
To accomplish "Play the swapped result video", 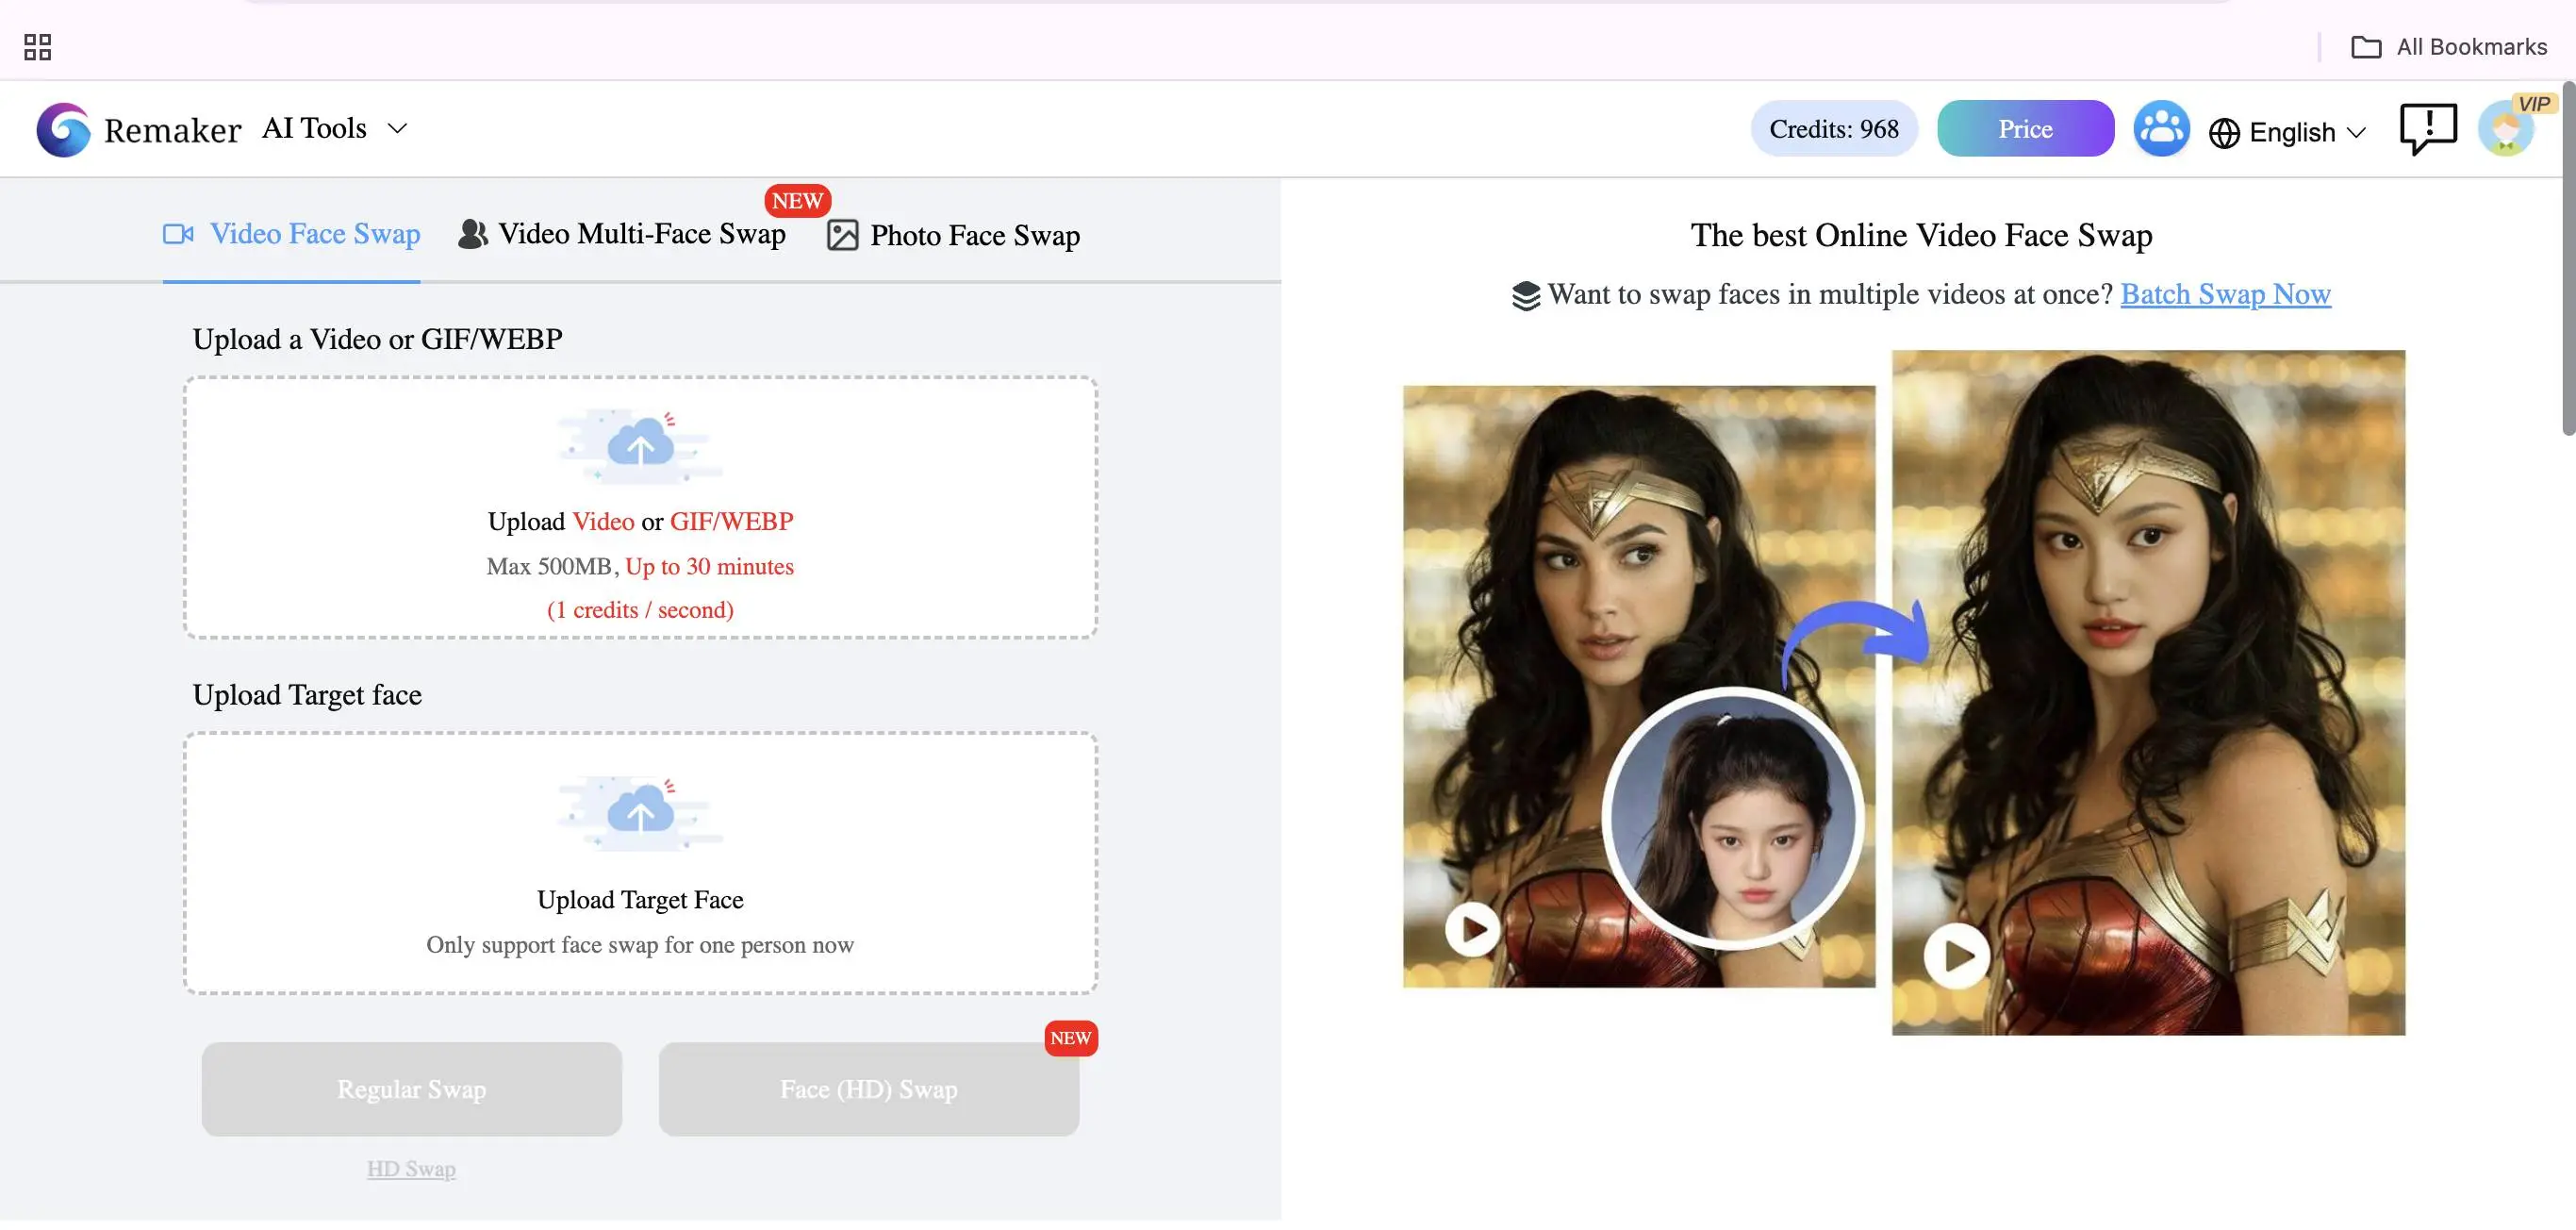I will [x=1956, y=955].
